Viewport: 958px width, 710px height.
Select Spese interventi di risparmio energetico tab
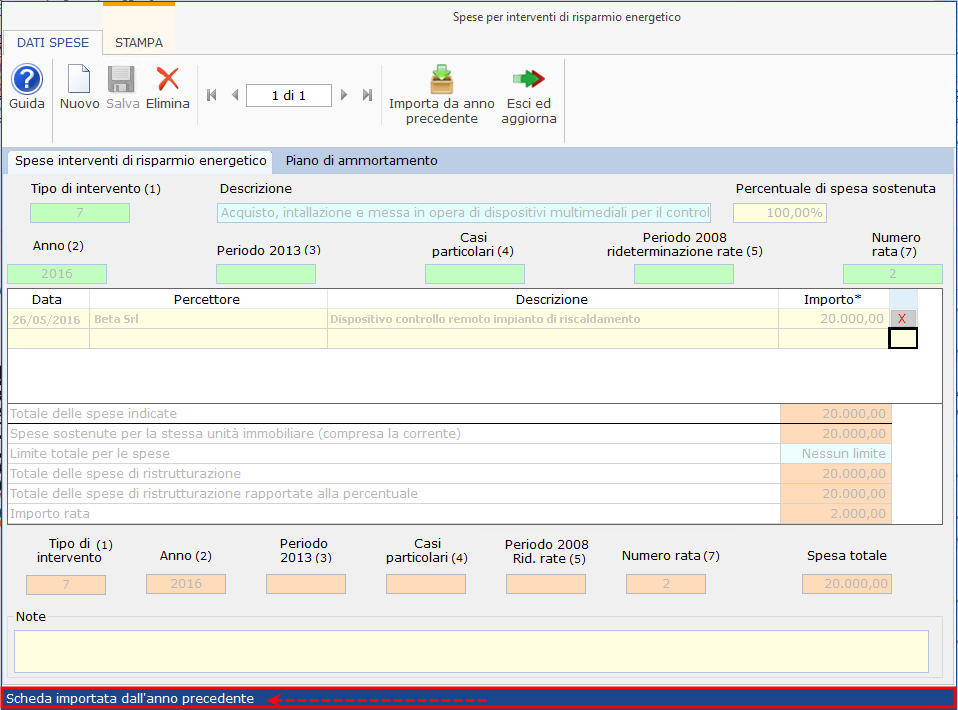click(141, 161)
